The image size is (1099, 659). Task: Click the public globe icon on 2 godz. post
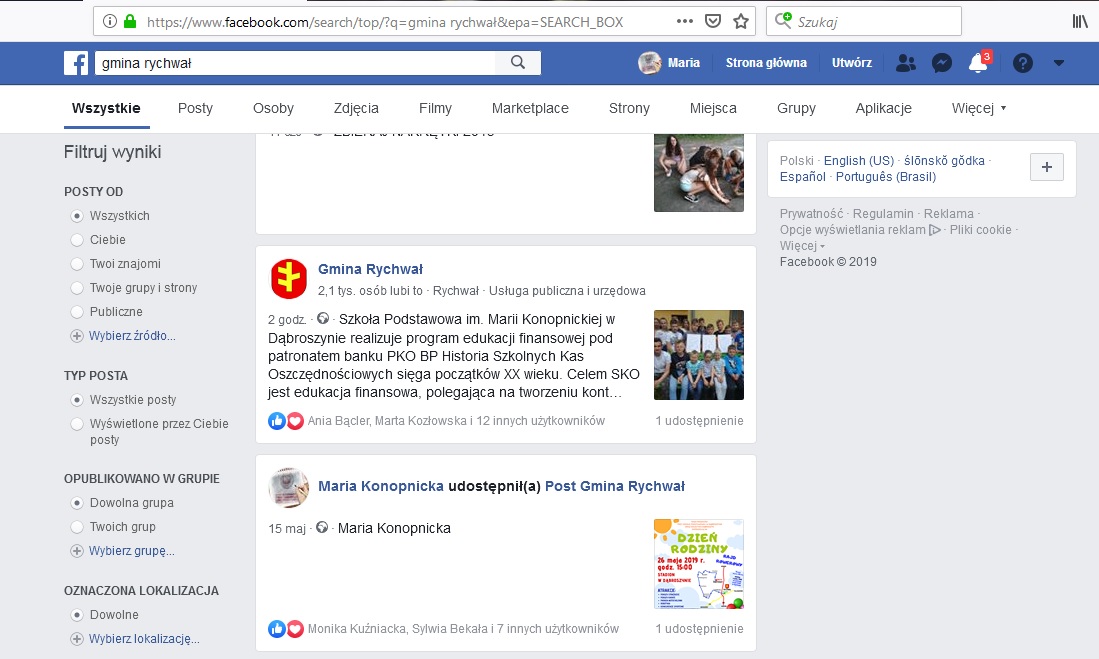[322, 319]
